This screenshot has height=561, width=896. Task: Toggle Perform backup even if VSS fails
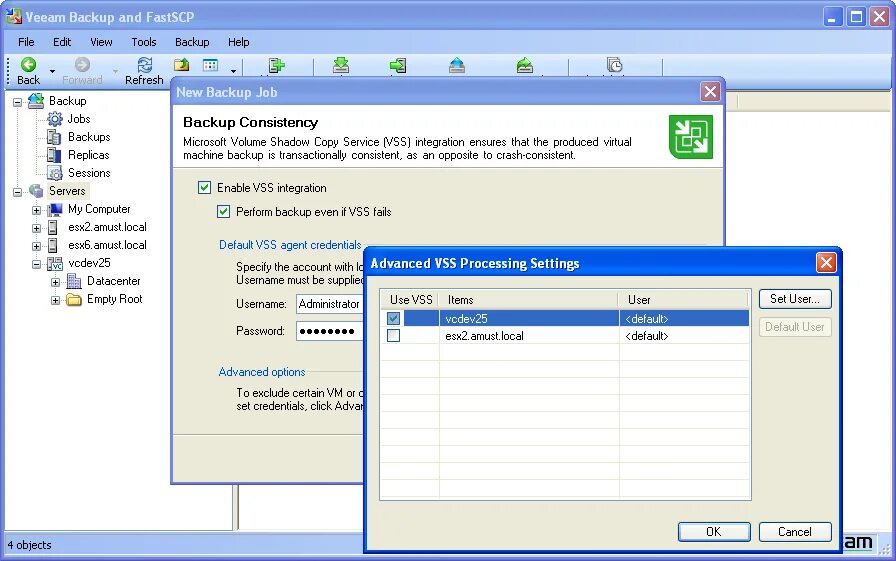pos(223,211)
